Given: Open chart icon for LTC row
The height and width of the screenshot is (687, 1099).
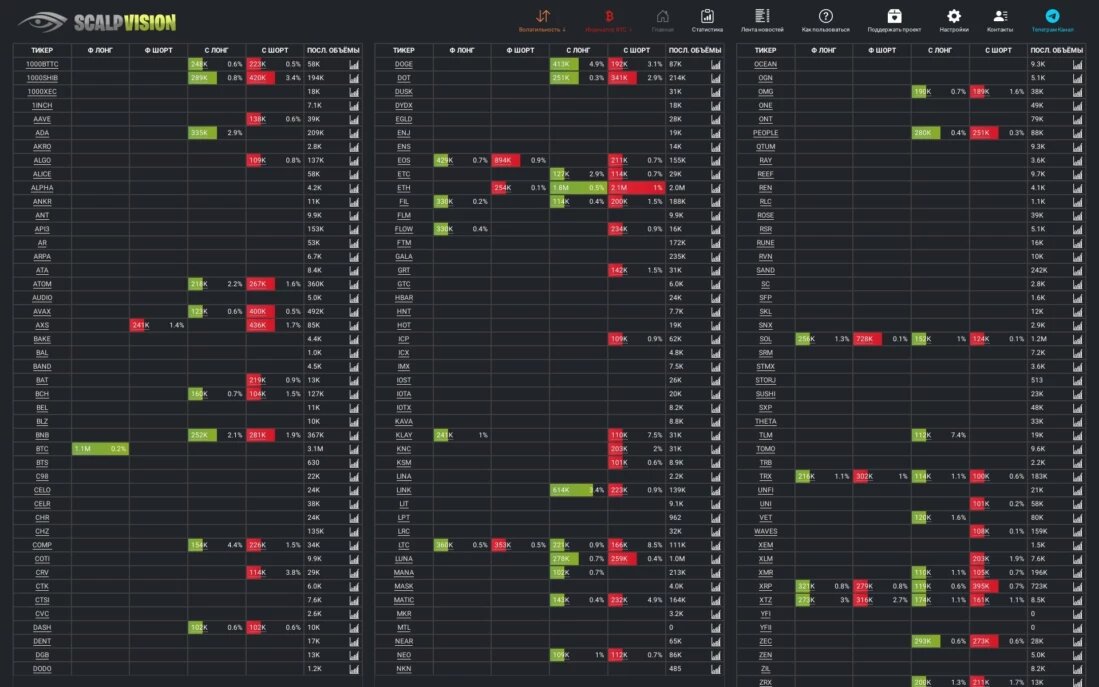Looking at the screenshot, I should coord(716,545).
